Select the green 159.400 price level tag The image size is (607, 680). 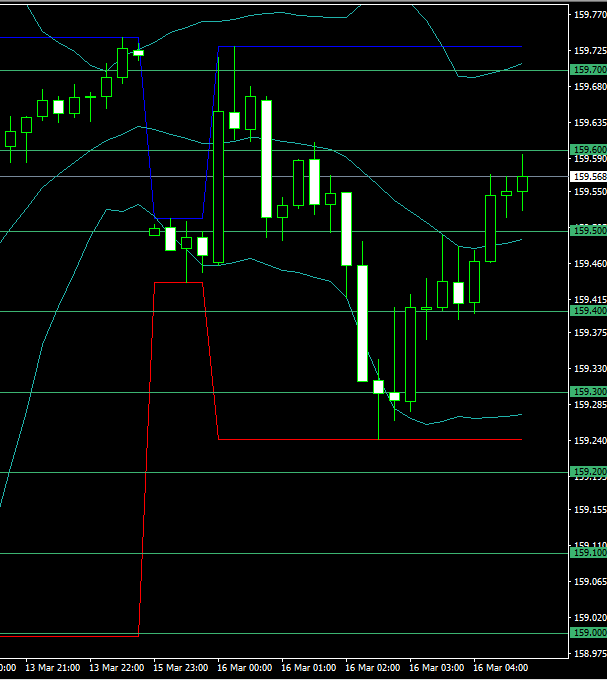[588, 311]
